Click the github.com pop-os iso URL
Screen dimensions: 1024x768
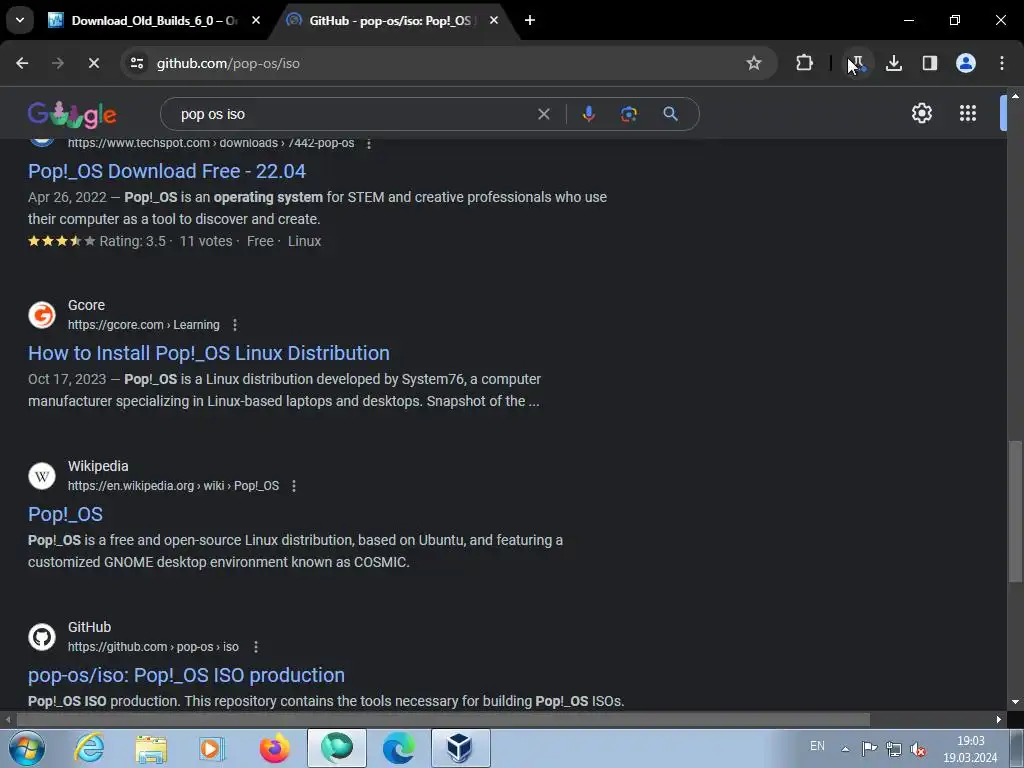coord(153,647)
